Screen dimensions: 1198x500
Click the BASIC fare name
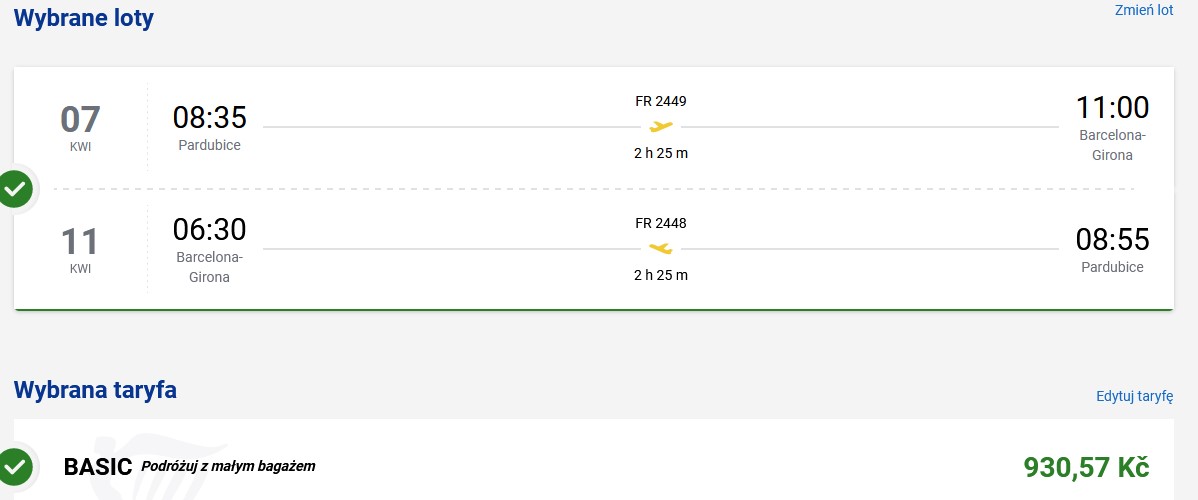click(x=99, y=466)
